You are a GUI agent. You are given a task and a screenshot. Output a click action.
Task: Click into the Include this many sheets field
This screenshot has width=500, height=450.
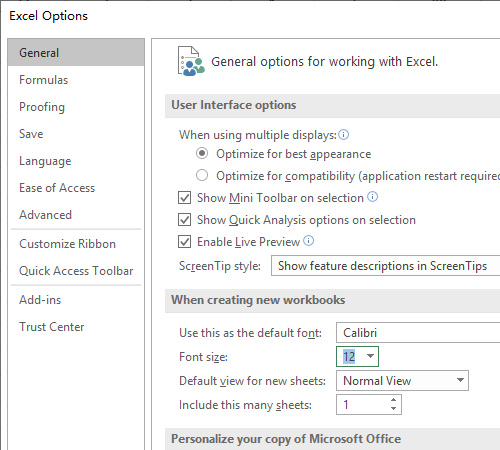coord(362,405)
